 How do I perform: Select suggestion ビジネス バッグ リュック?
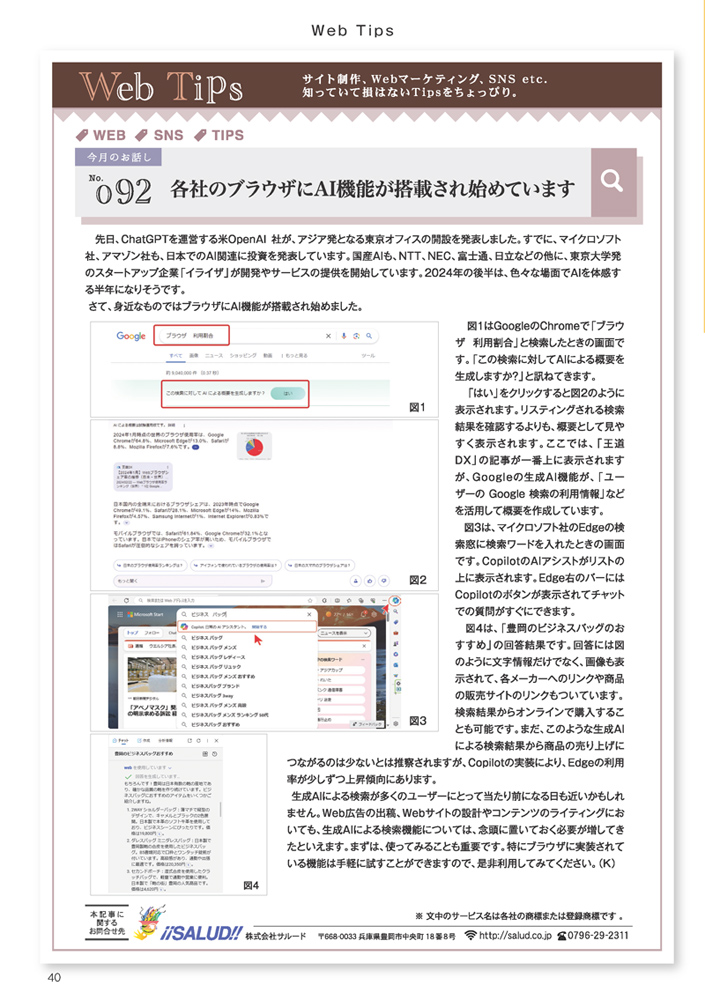click(216, 666)
